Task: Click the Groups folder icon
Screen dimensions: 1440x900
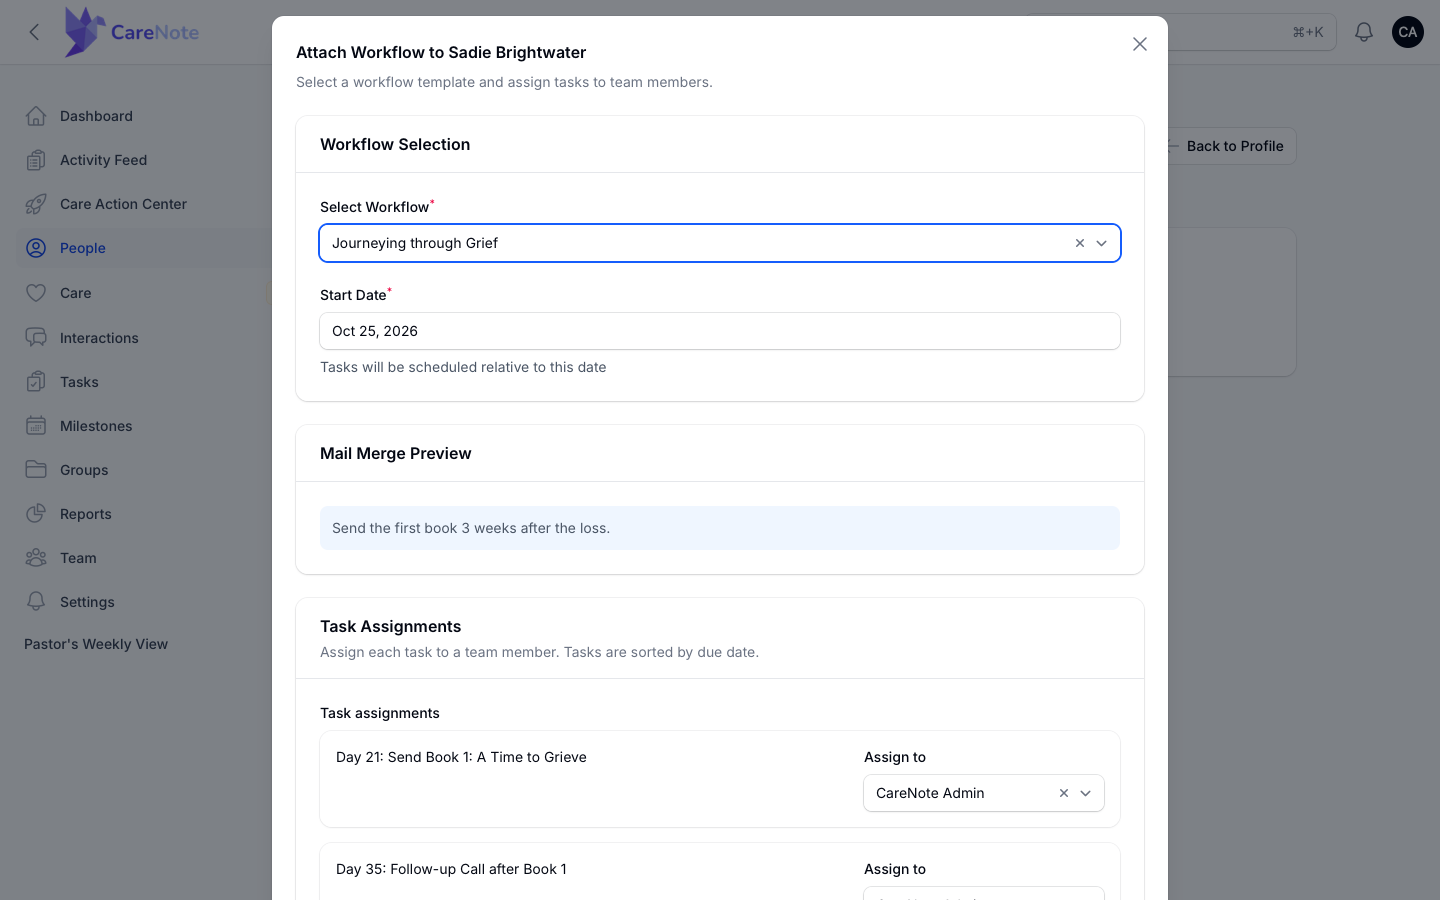Action: point(36,470)
